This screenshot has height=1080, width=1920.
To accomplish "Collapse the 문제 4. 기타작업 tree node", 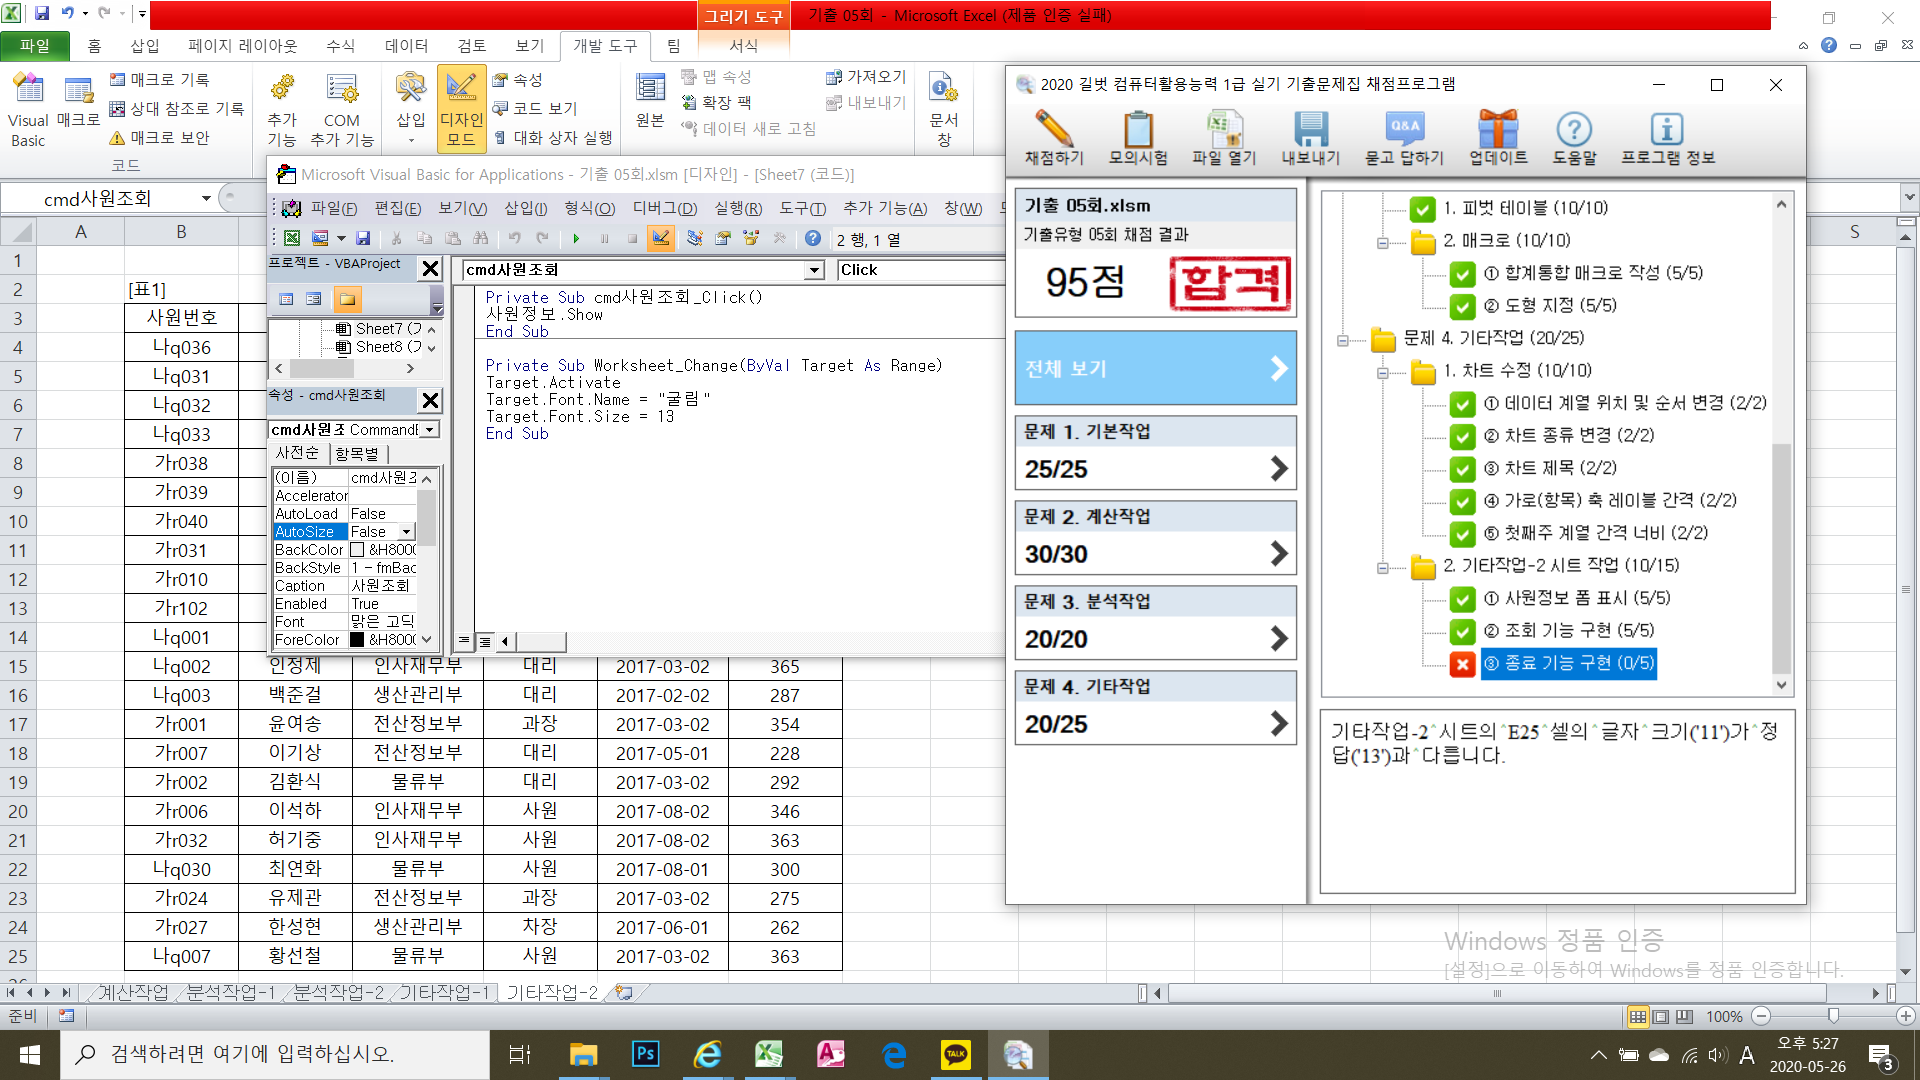I will pyautogui.click(x=1343, y=340).
